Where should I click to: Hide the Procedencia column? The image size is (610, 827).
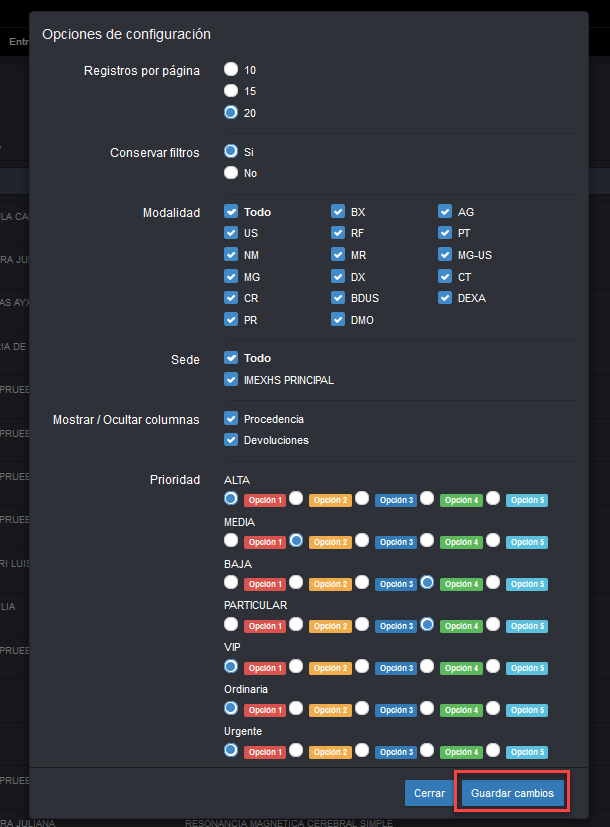pos(231,419)
